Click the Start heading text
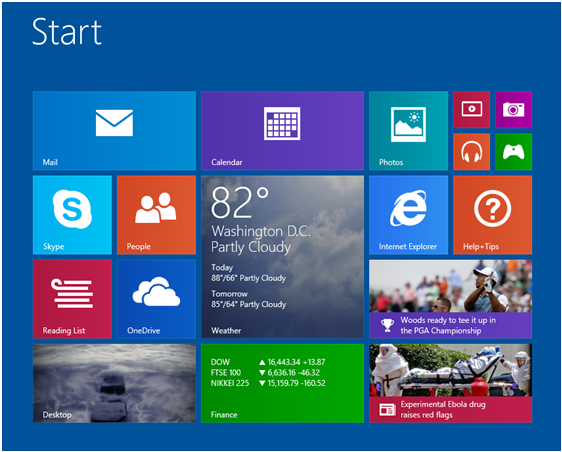Viewport: 562px width, 452px height. tap(67, 32)
